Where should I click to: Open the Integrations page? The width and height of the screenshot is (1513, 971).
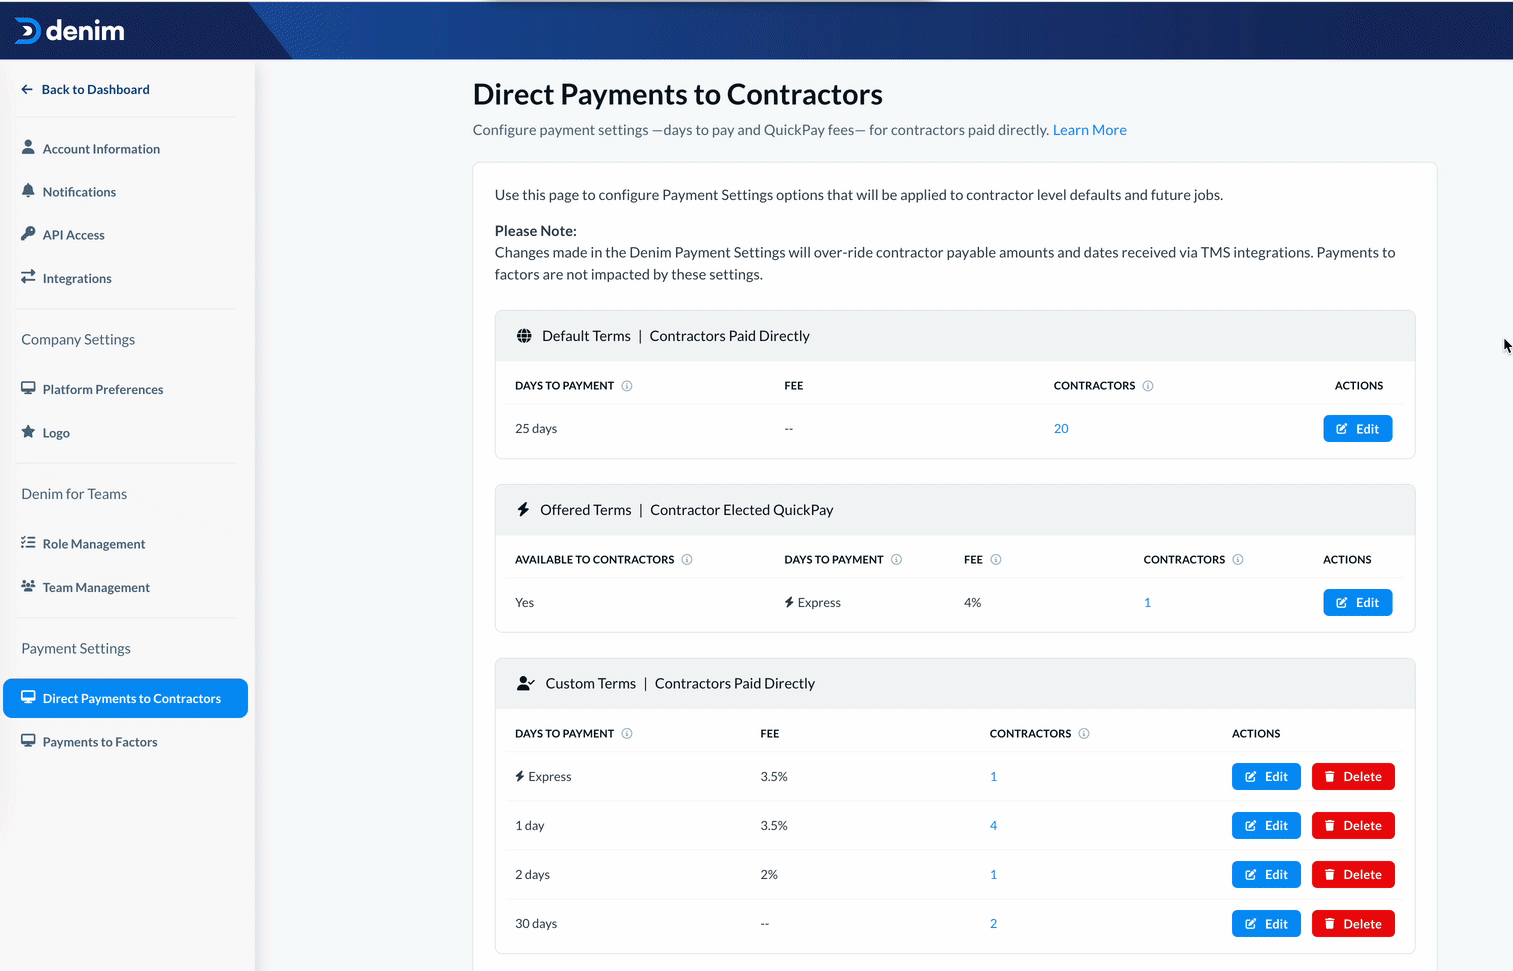[77, 279]
